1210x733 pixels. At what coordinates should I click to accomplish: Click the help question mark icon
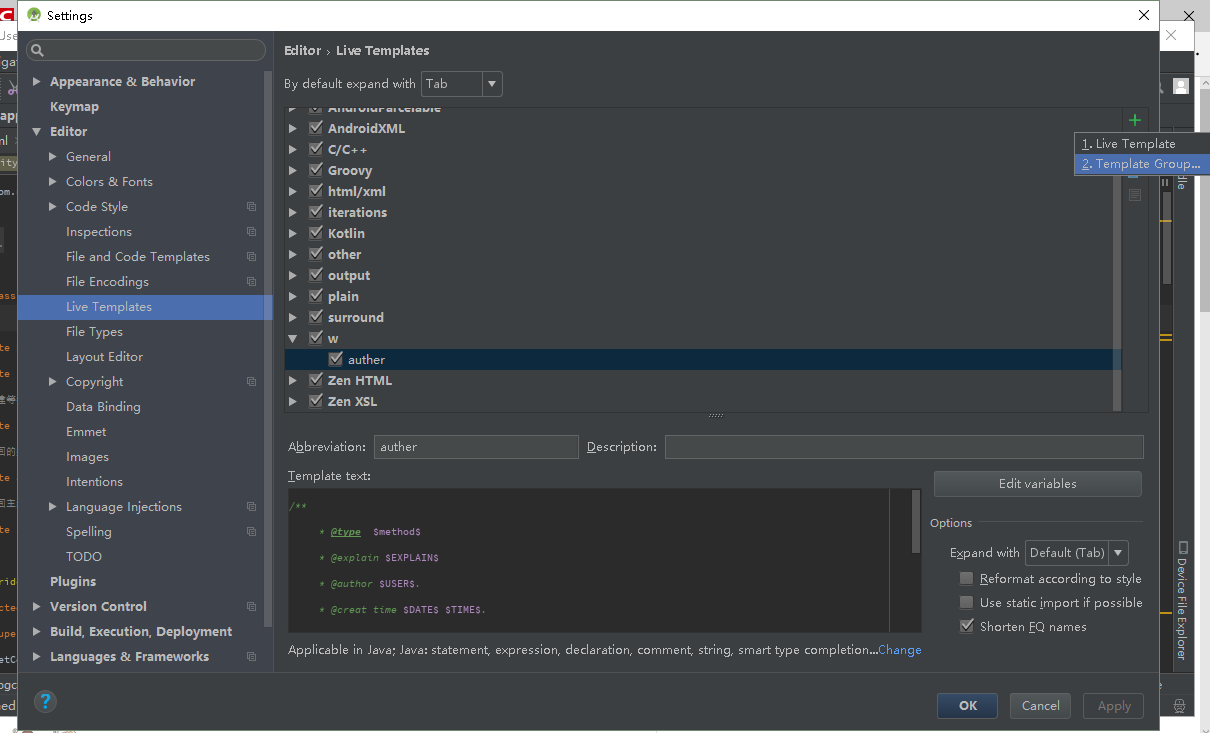[46, 701]
